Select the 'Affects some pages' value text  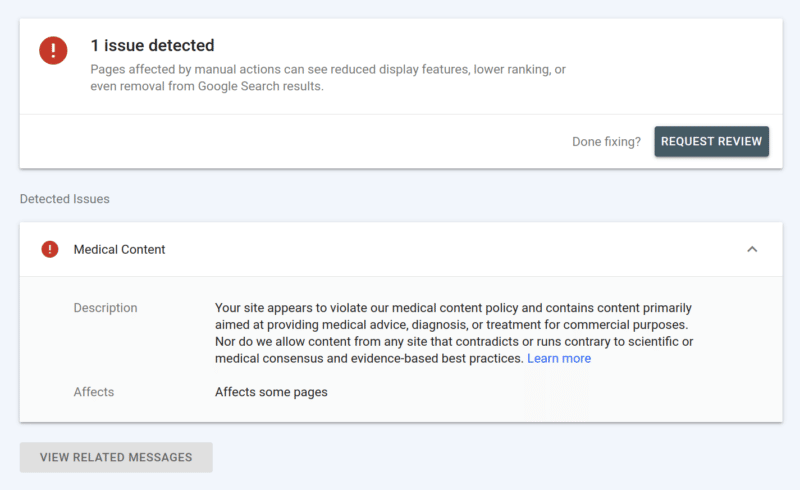click(271, 392)
